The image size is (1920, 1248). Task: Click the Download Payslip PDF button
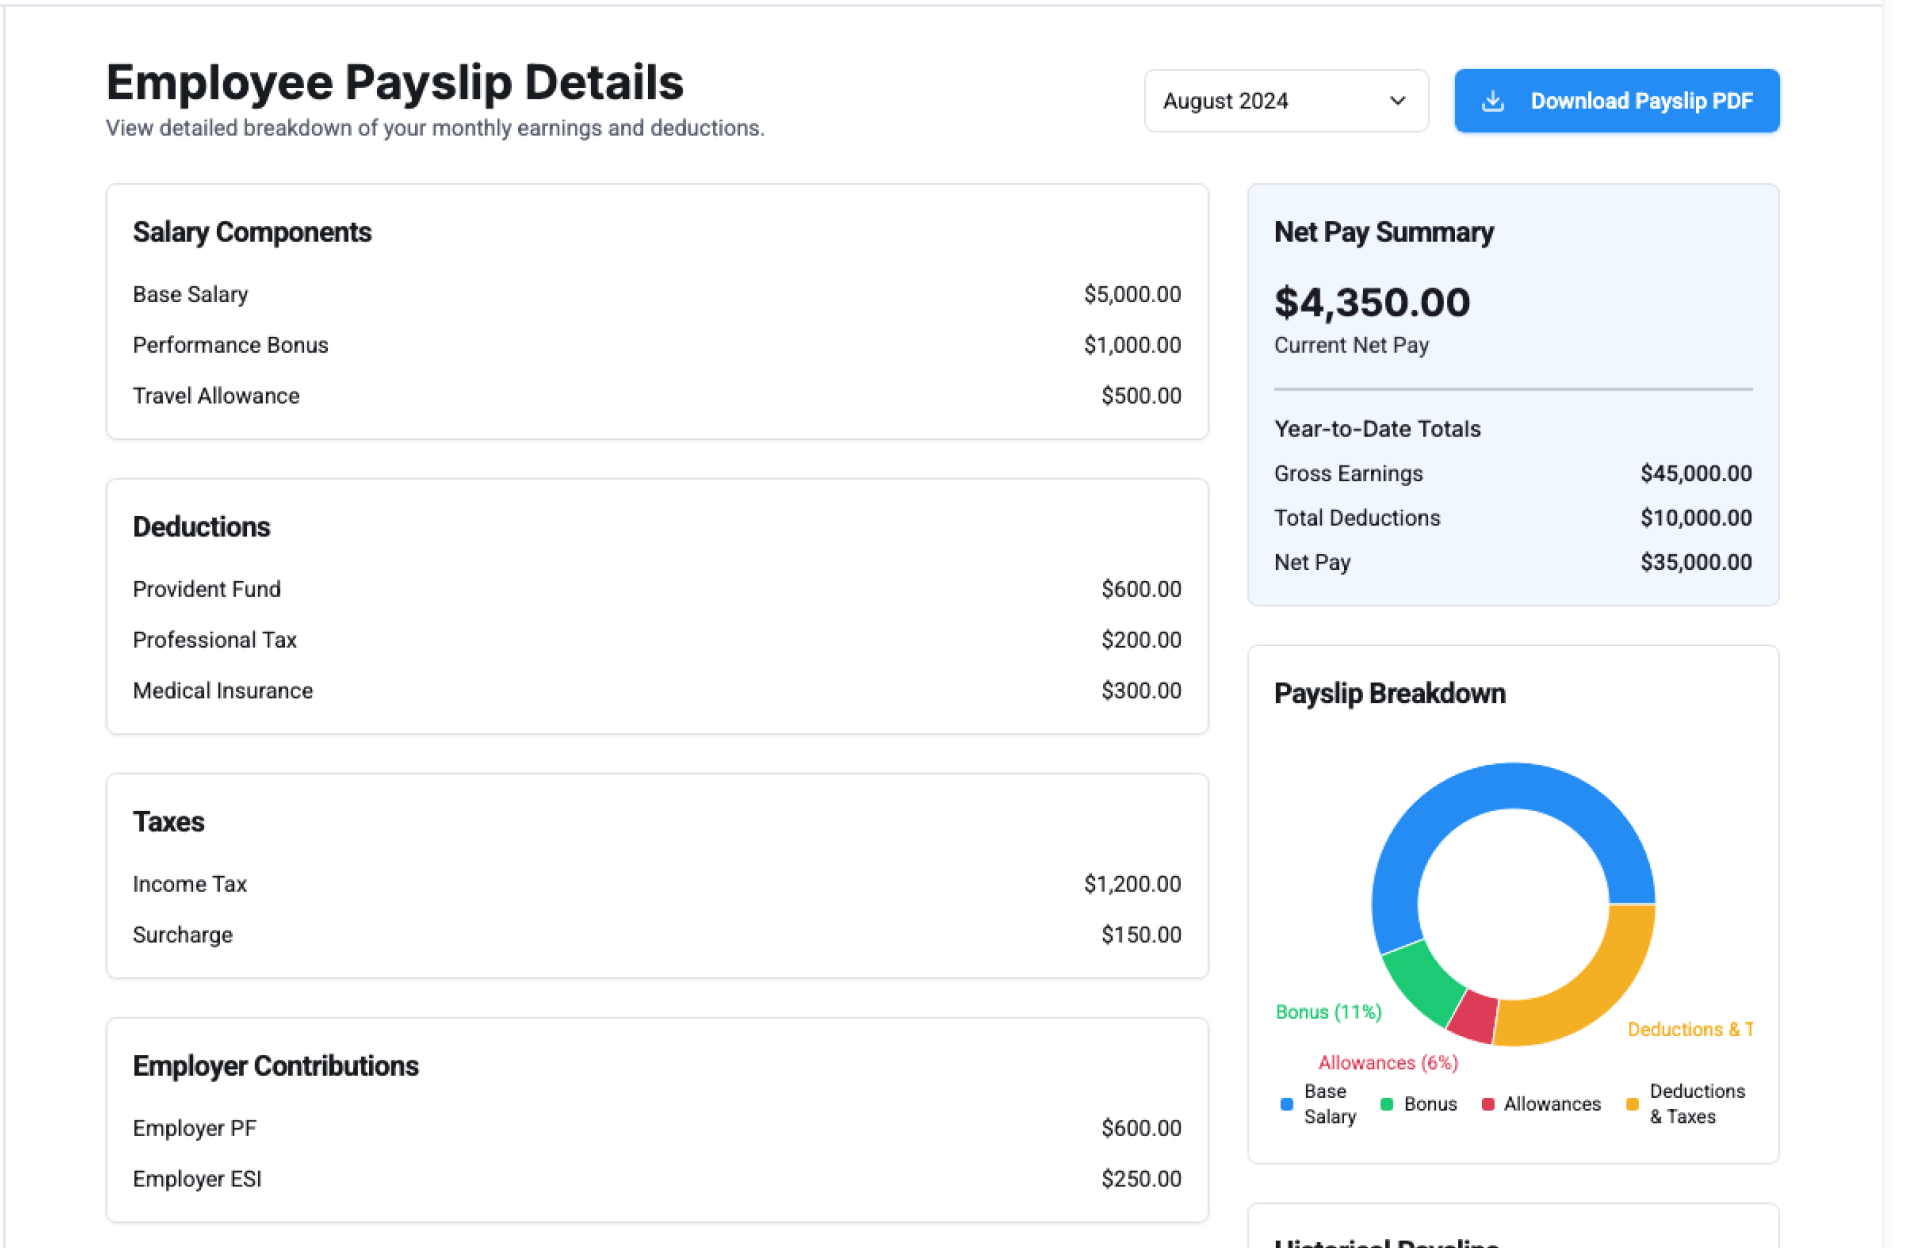click(1640, 101)
